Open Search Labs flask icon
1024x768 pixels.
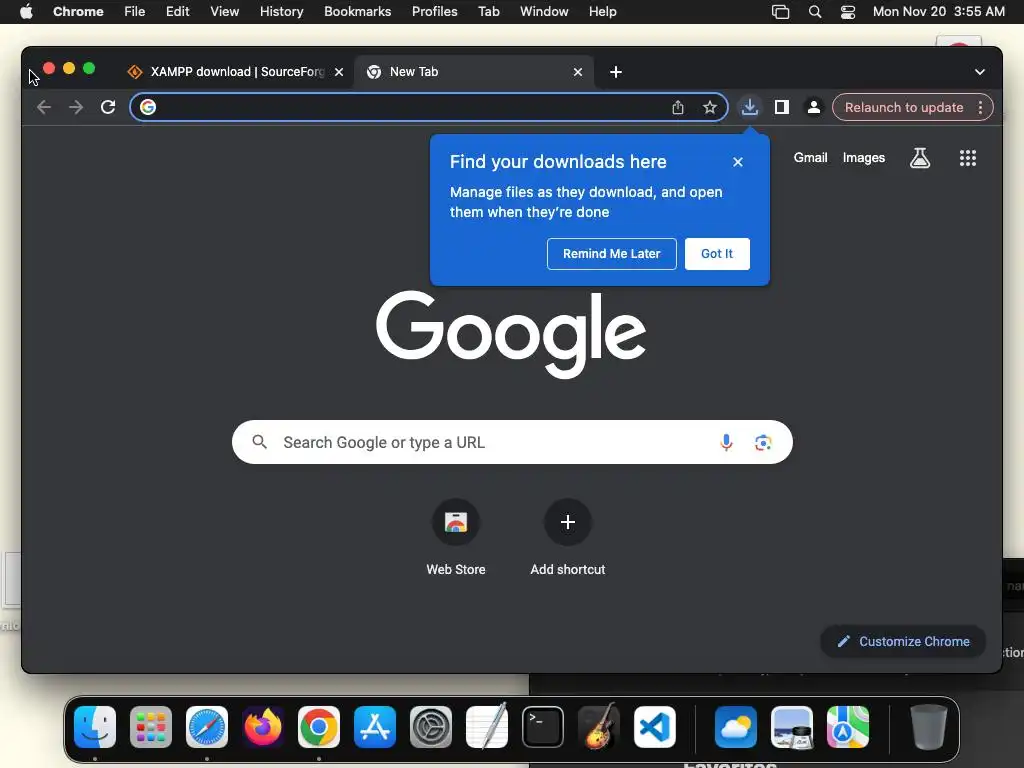click(920, 158)
